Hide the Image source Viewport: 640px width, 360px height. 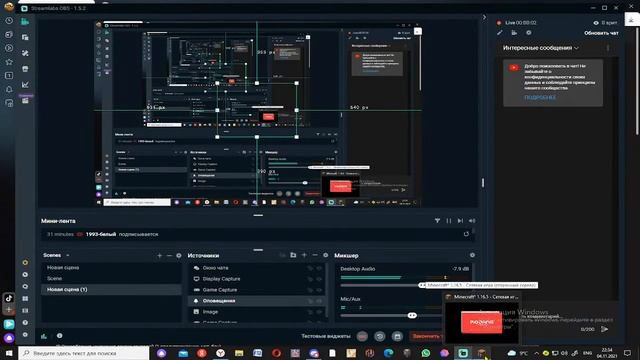(x=319, y=312)
